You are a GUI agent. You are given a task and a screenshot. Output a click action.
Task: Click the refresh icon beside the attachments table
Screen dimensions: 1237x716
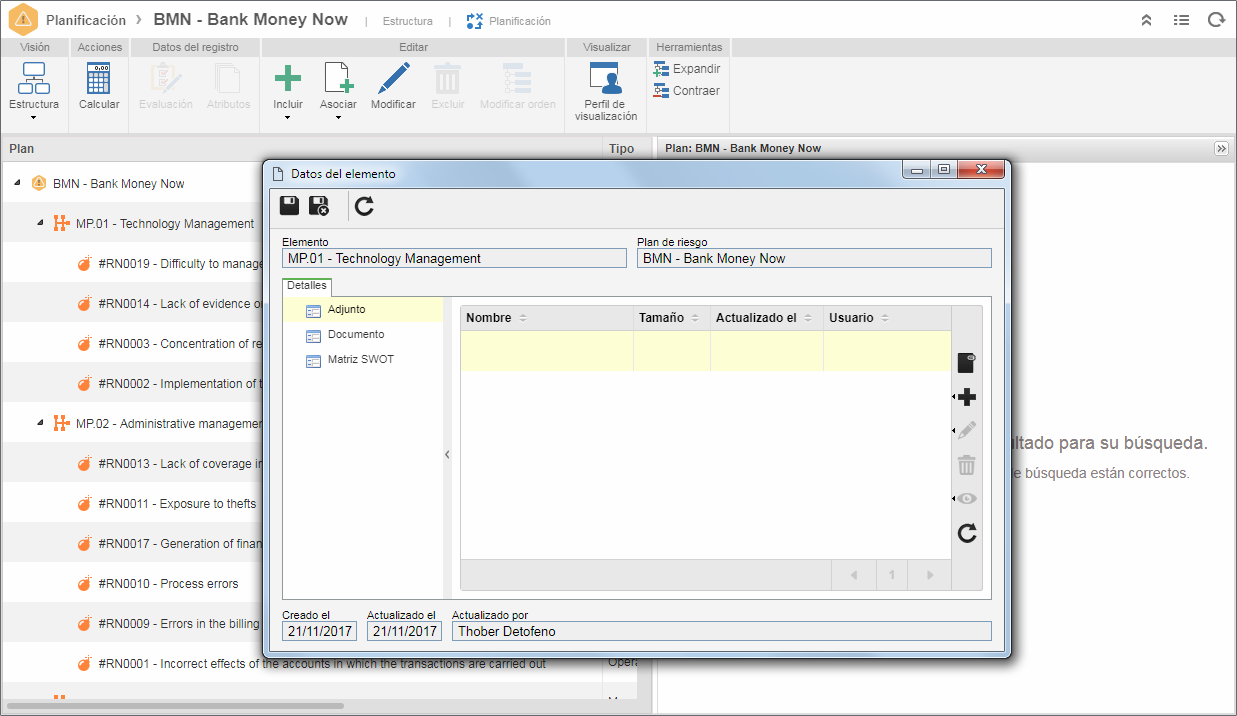[966, 533]
